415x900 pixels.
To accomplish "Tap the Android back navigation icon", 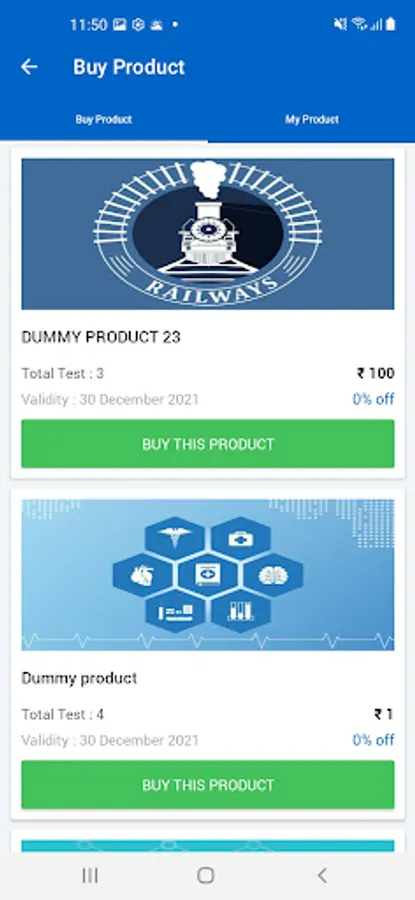I will tap(322, 875).
